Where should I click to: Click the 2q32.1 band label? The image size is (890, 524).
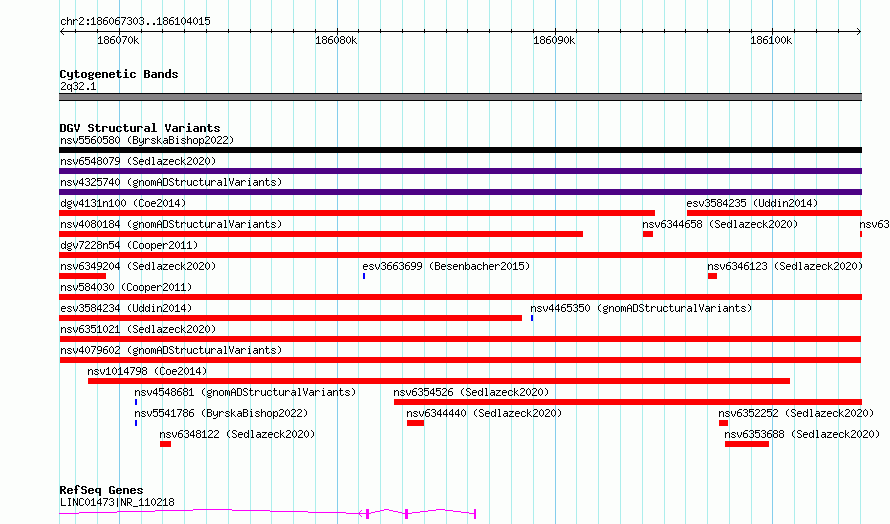(x=78, y=86)
